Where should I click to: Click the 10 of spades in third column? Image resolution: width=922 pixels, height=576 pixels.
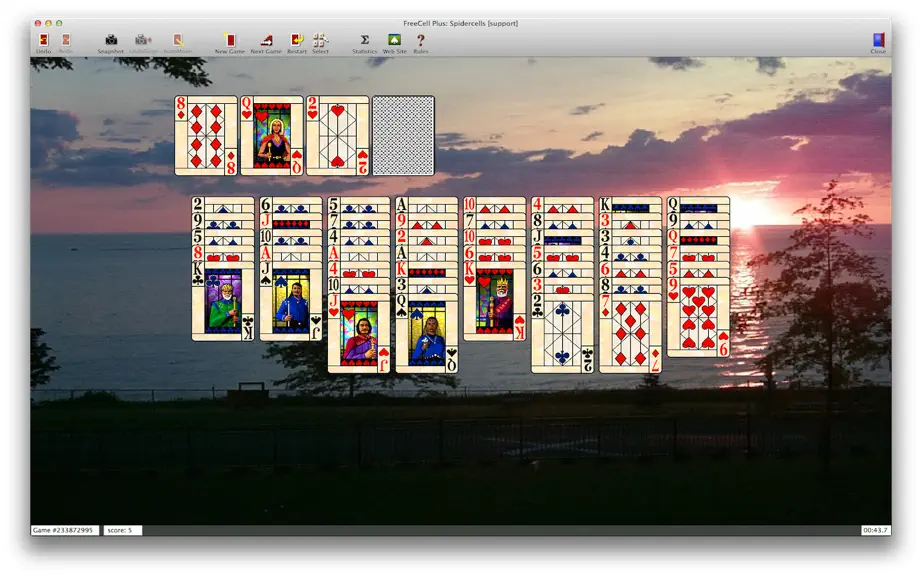(x=359, y=286)
